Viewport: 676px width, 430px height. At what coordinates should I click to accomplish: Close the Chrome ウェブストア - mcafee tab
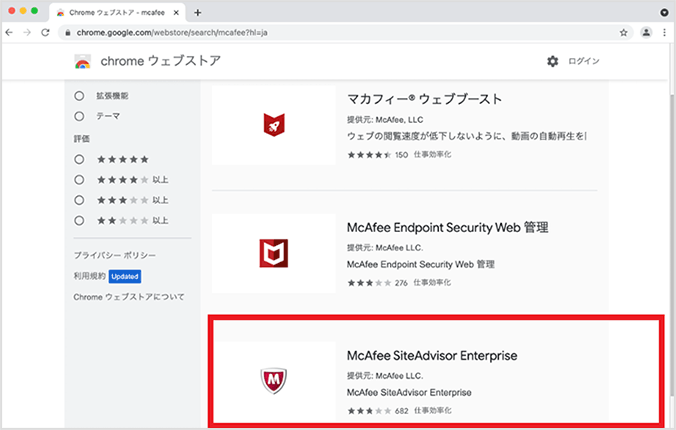tap(176, 13)
